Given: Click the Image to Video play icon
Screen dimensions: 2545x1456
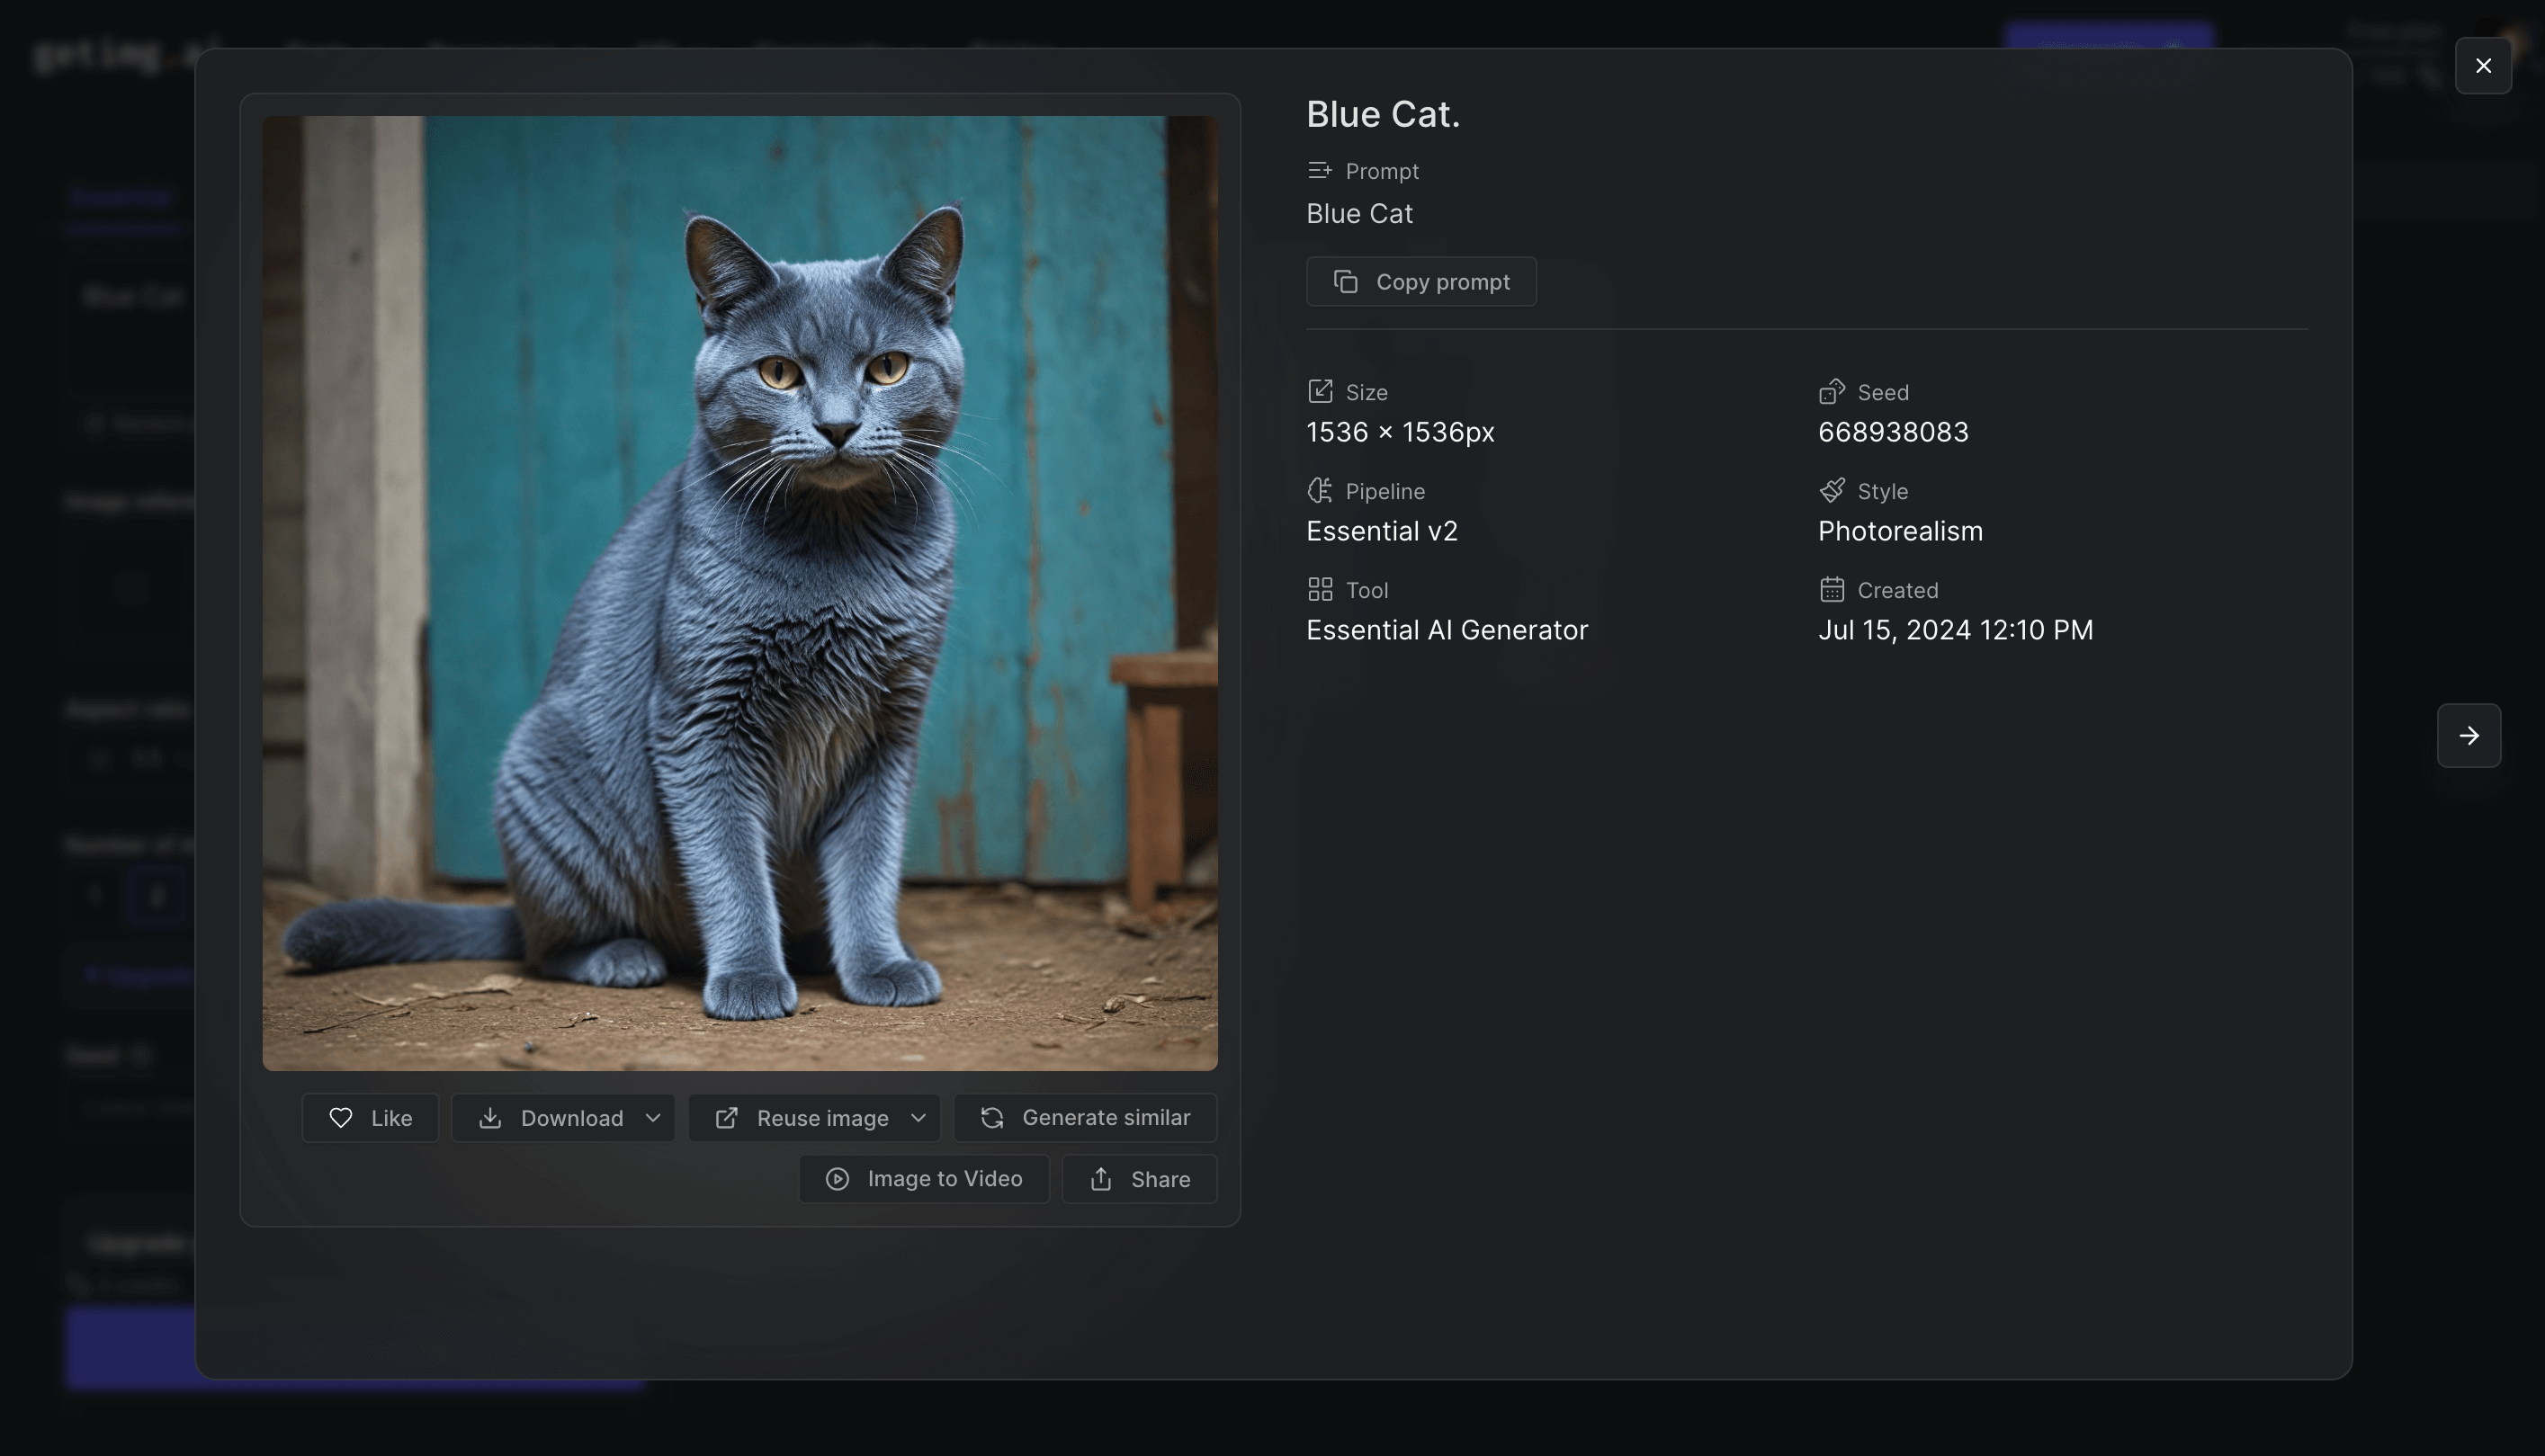Looking at the screenshot, I should [x=838, y=1179].
